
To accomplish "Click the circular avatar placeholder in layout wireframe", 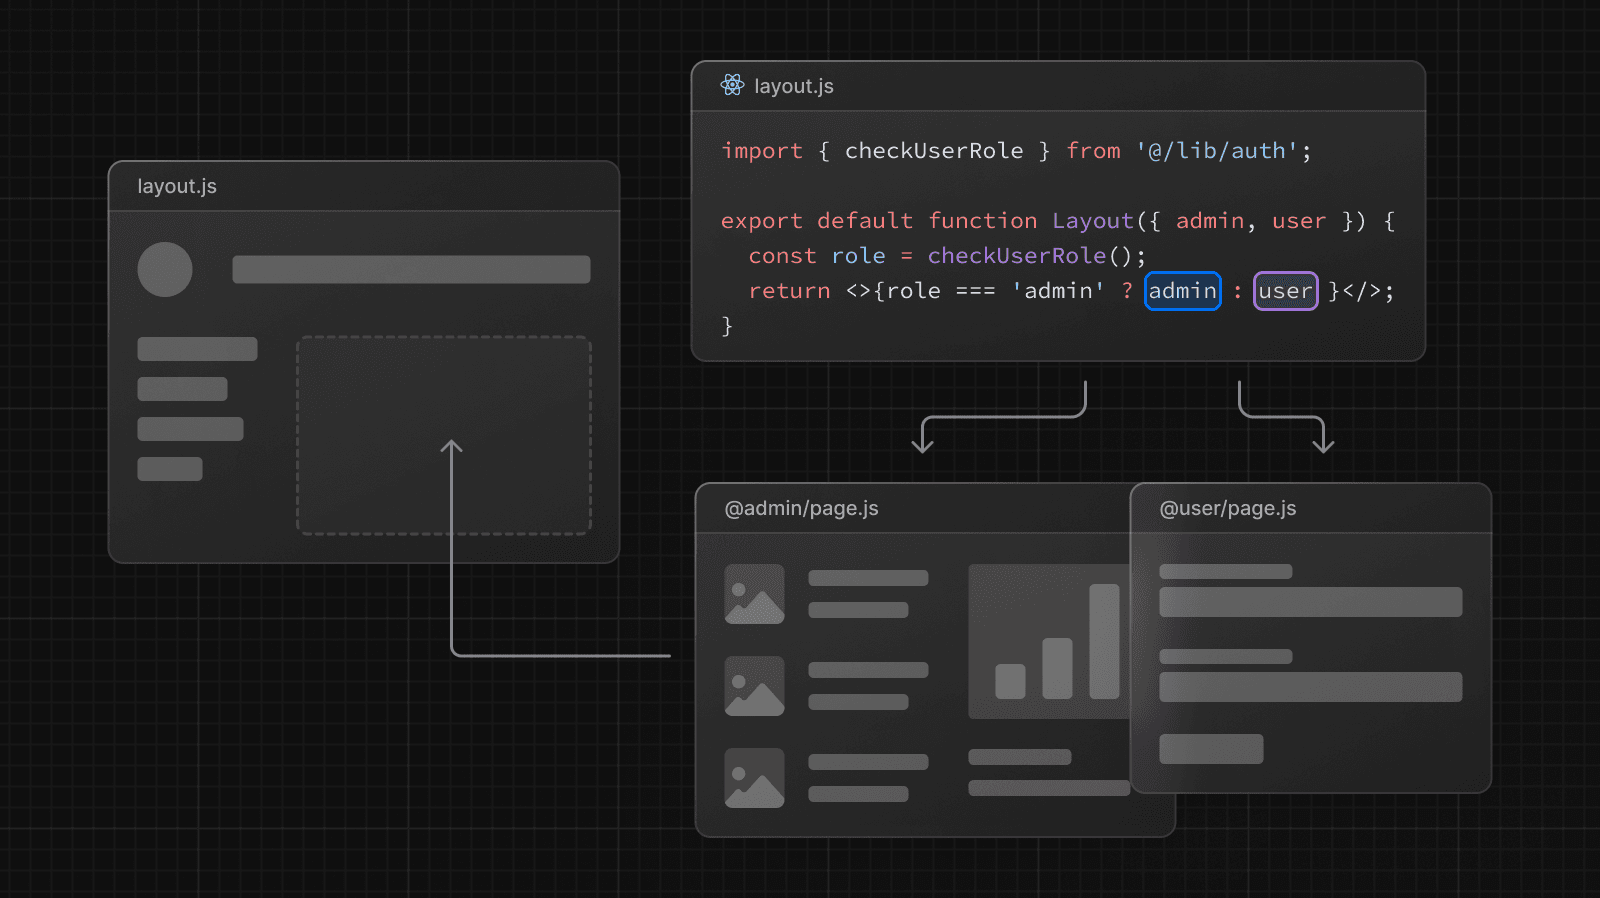I will coord(165,269).
